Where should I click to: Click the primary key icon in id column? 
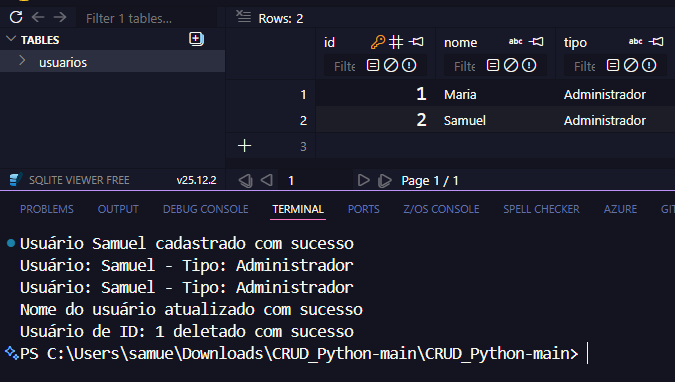378,42
